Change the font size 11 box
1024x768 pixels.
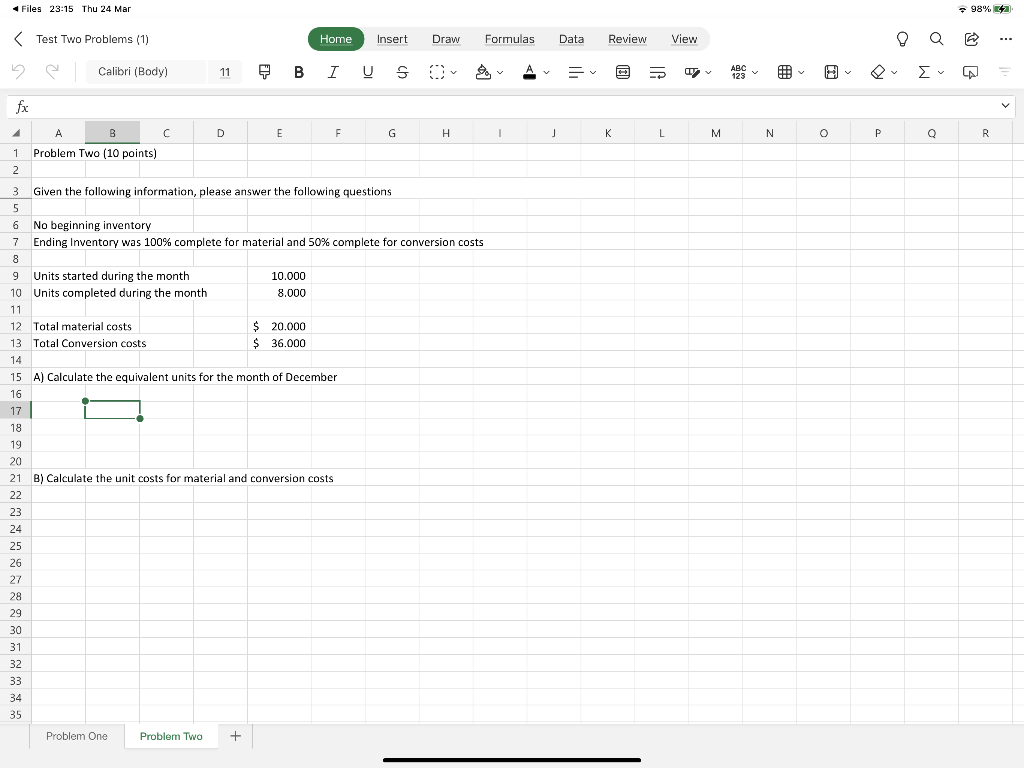click(x=225, y=72)
